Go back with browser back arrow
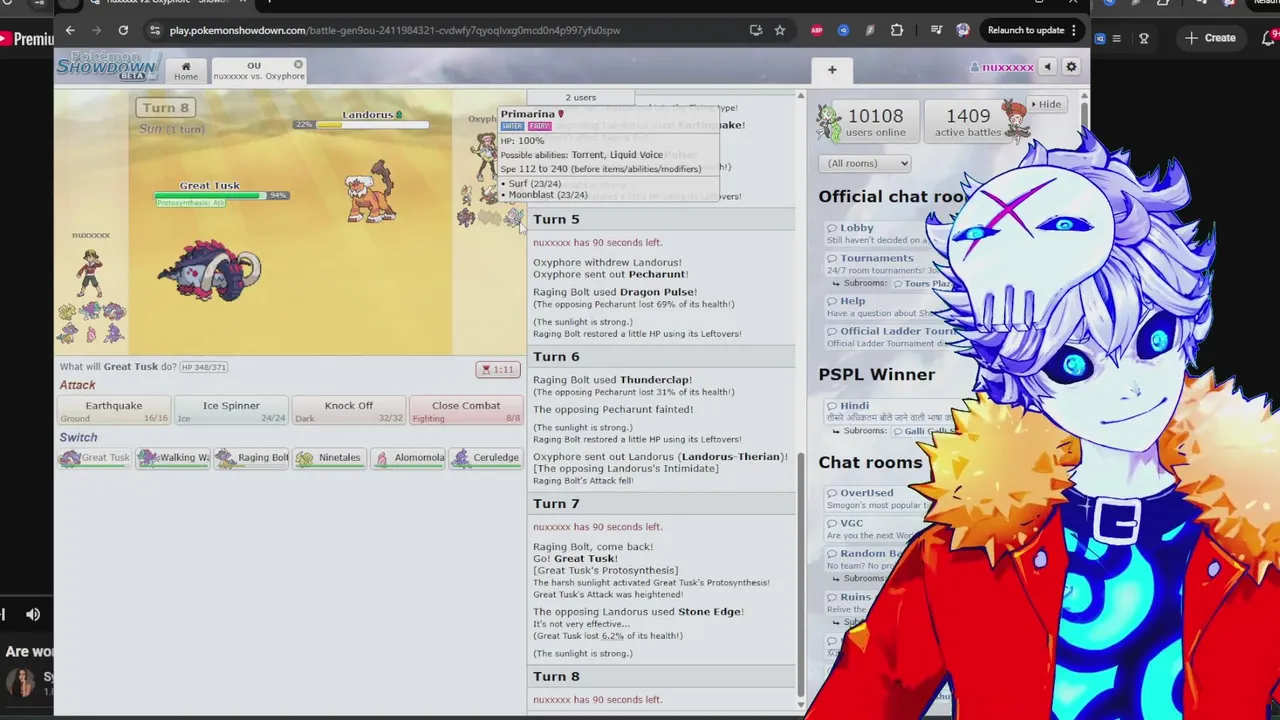Image resolution: width=1280 pixels, height=720 pixels. click(x=70, y=30)
